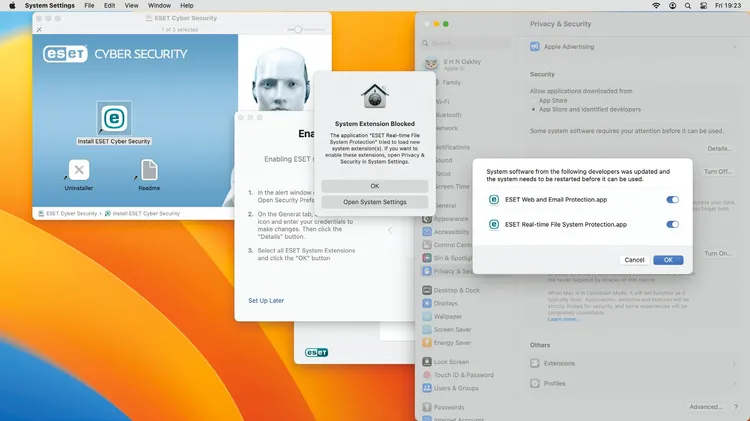Click the Advanced... button

706,407
